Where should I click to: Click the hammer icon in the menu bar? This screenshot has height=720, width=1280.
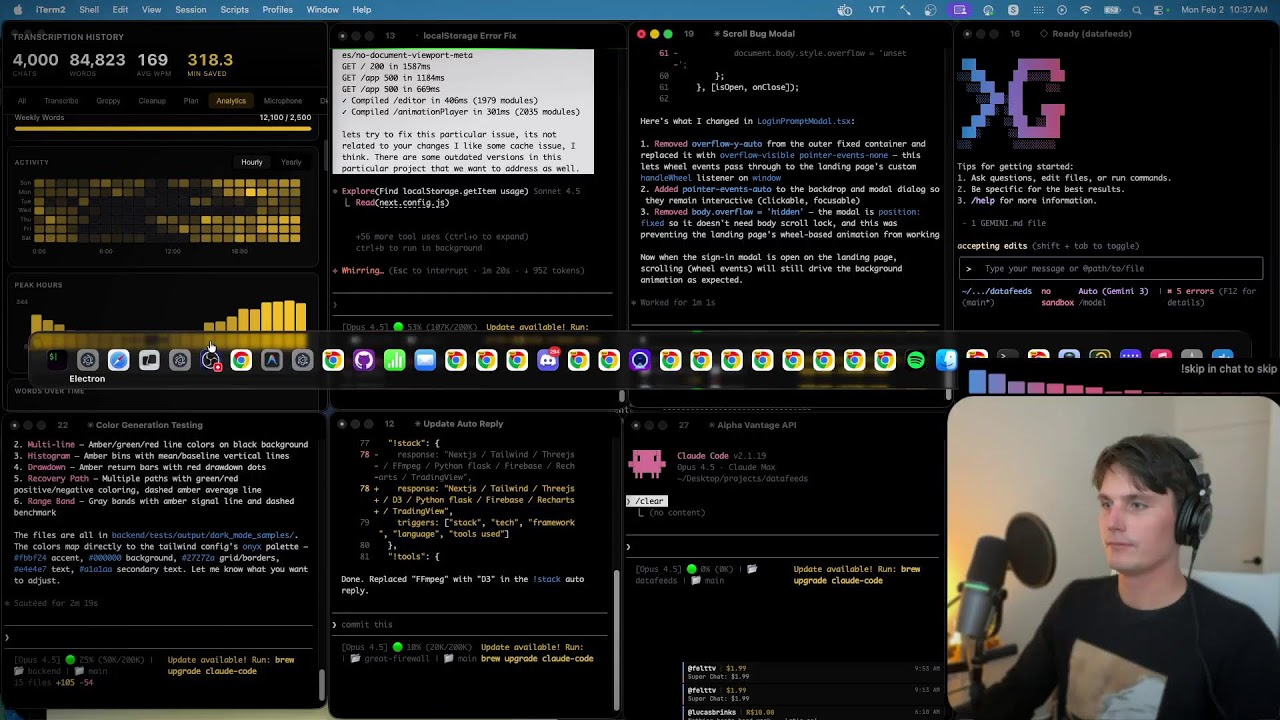(x=904, y=10)
